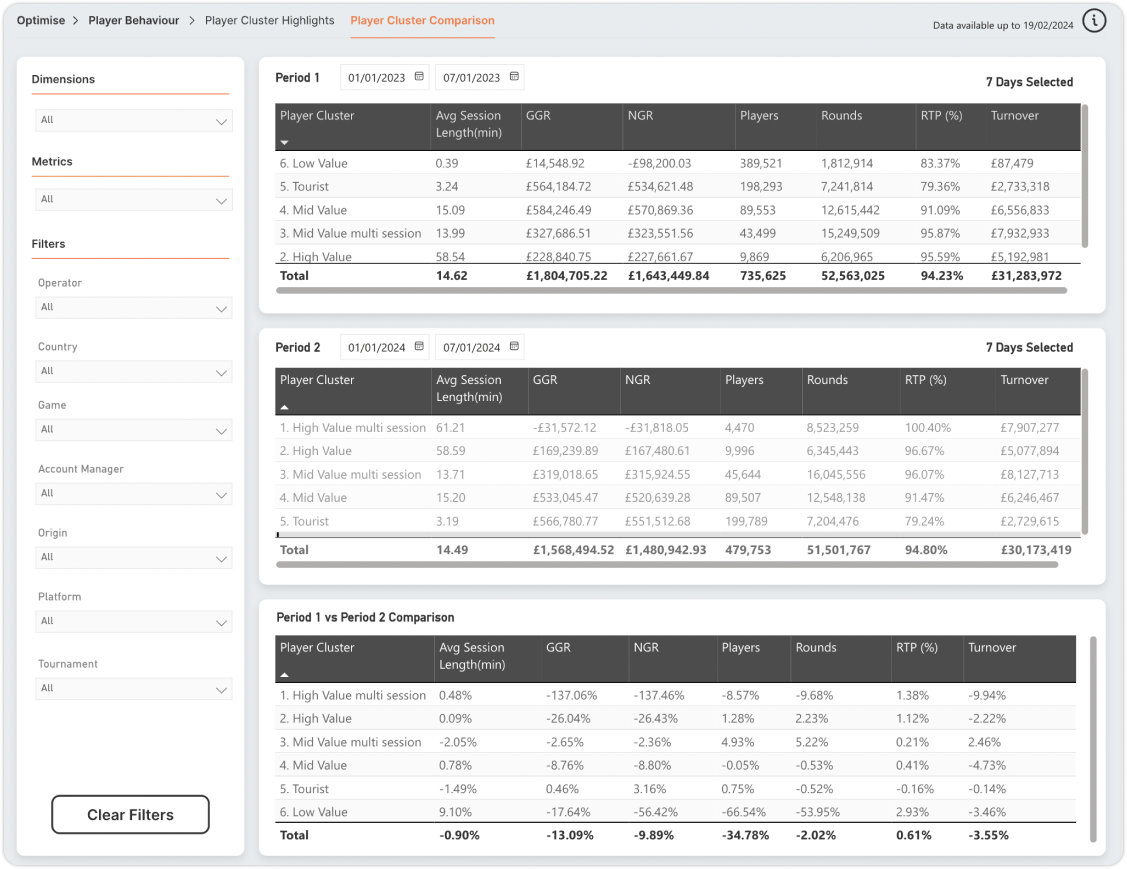Screen dimensions: 1127x869
Task: Sort Period 1 table by GGR column header
Action: (x=538, y=116)
